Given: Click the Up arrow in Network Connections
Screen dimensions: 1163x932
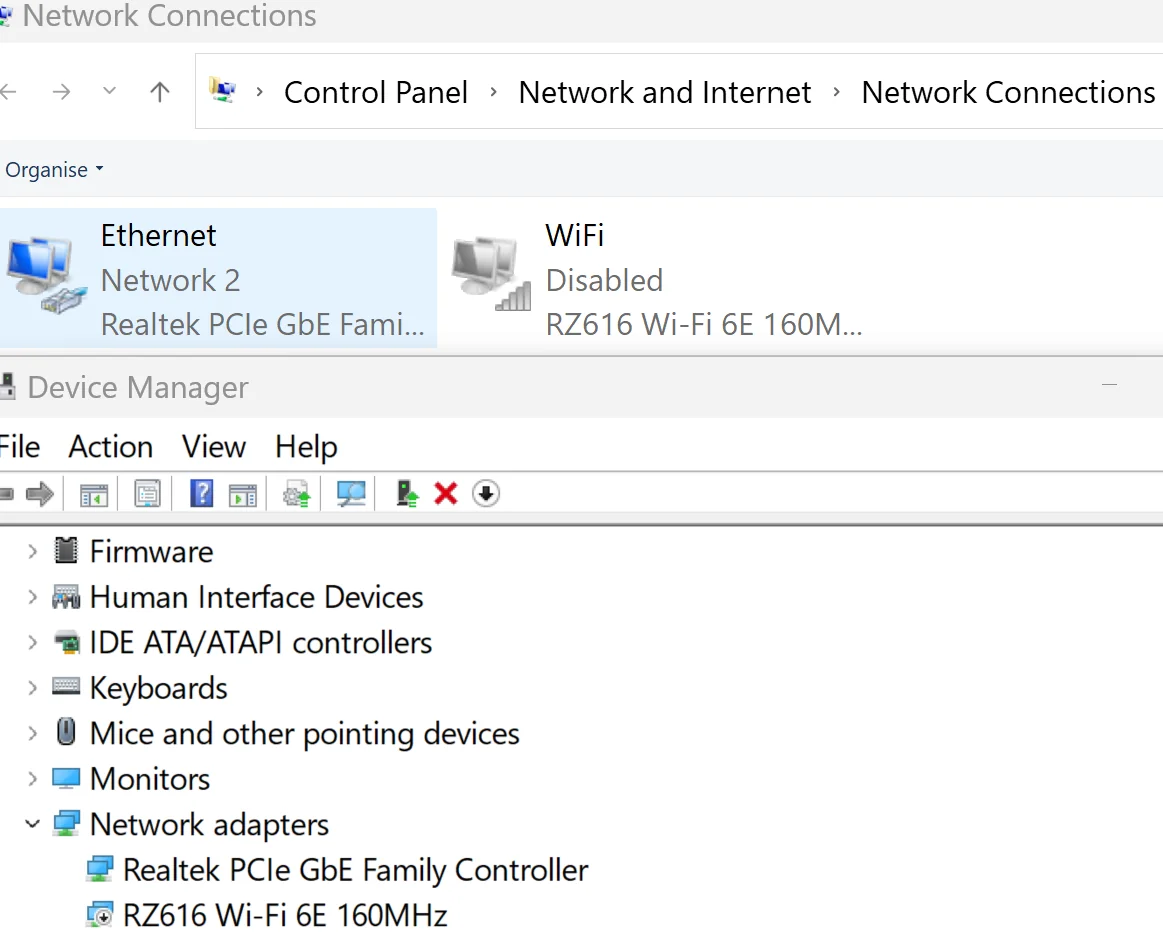Looking at the screenshot, I should coord(159,92).
